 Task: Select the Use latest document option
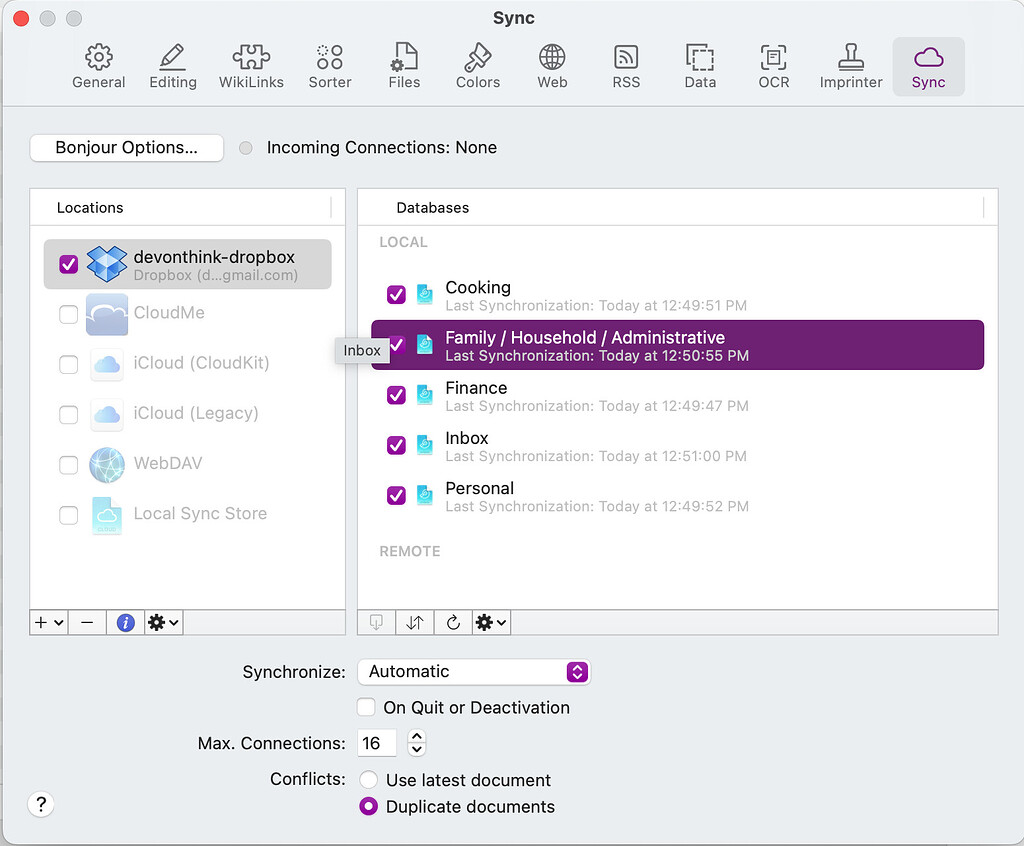coord(368,780)
